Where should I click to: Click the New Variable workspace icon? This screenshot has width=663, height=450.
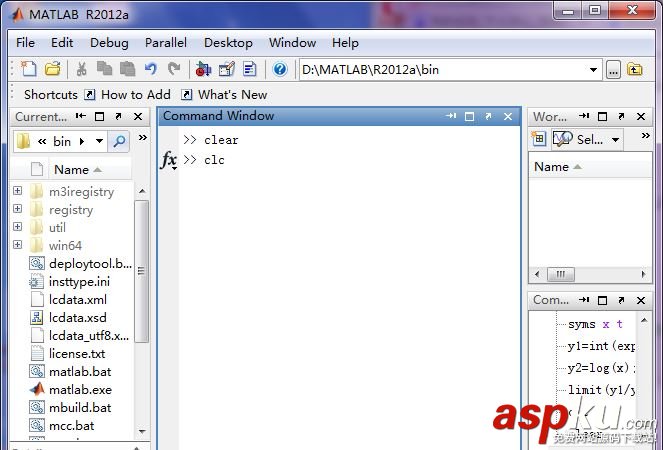point(539,139)
